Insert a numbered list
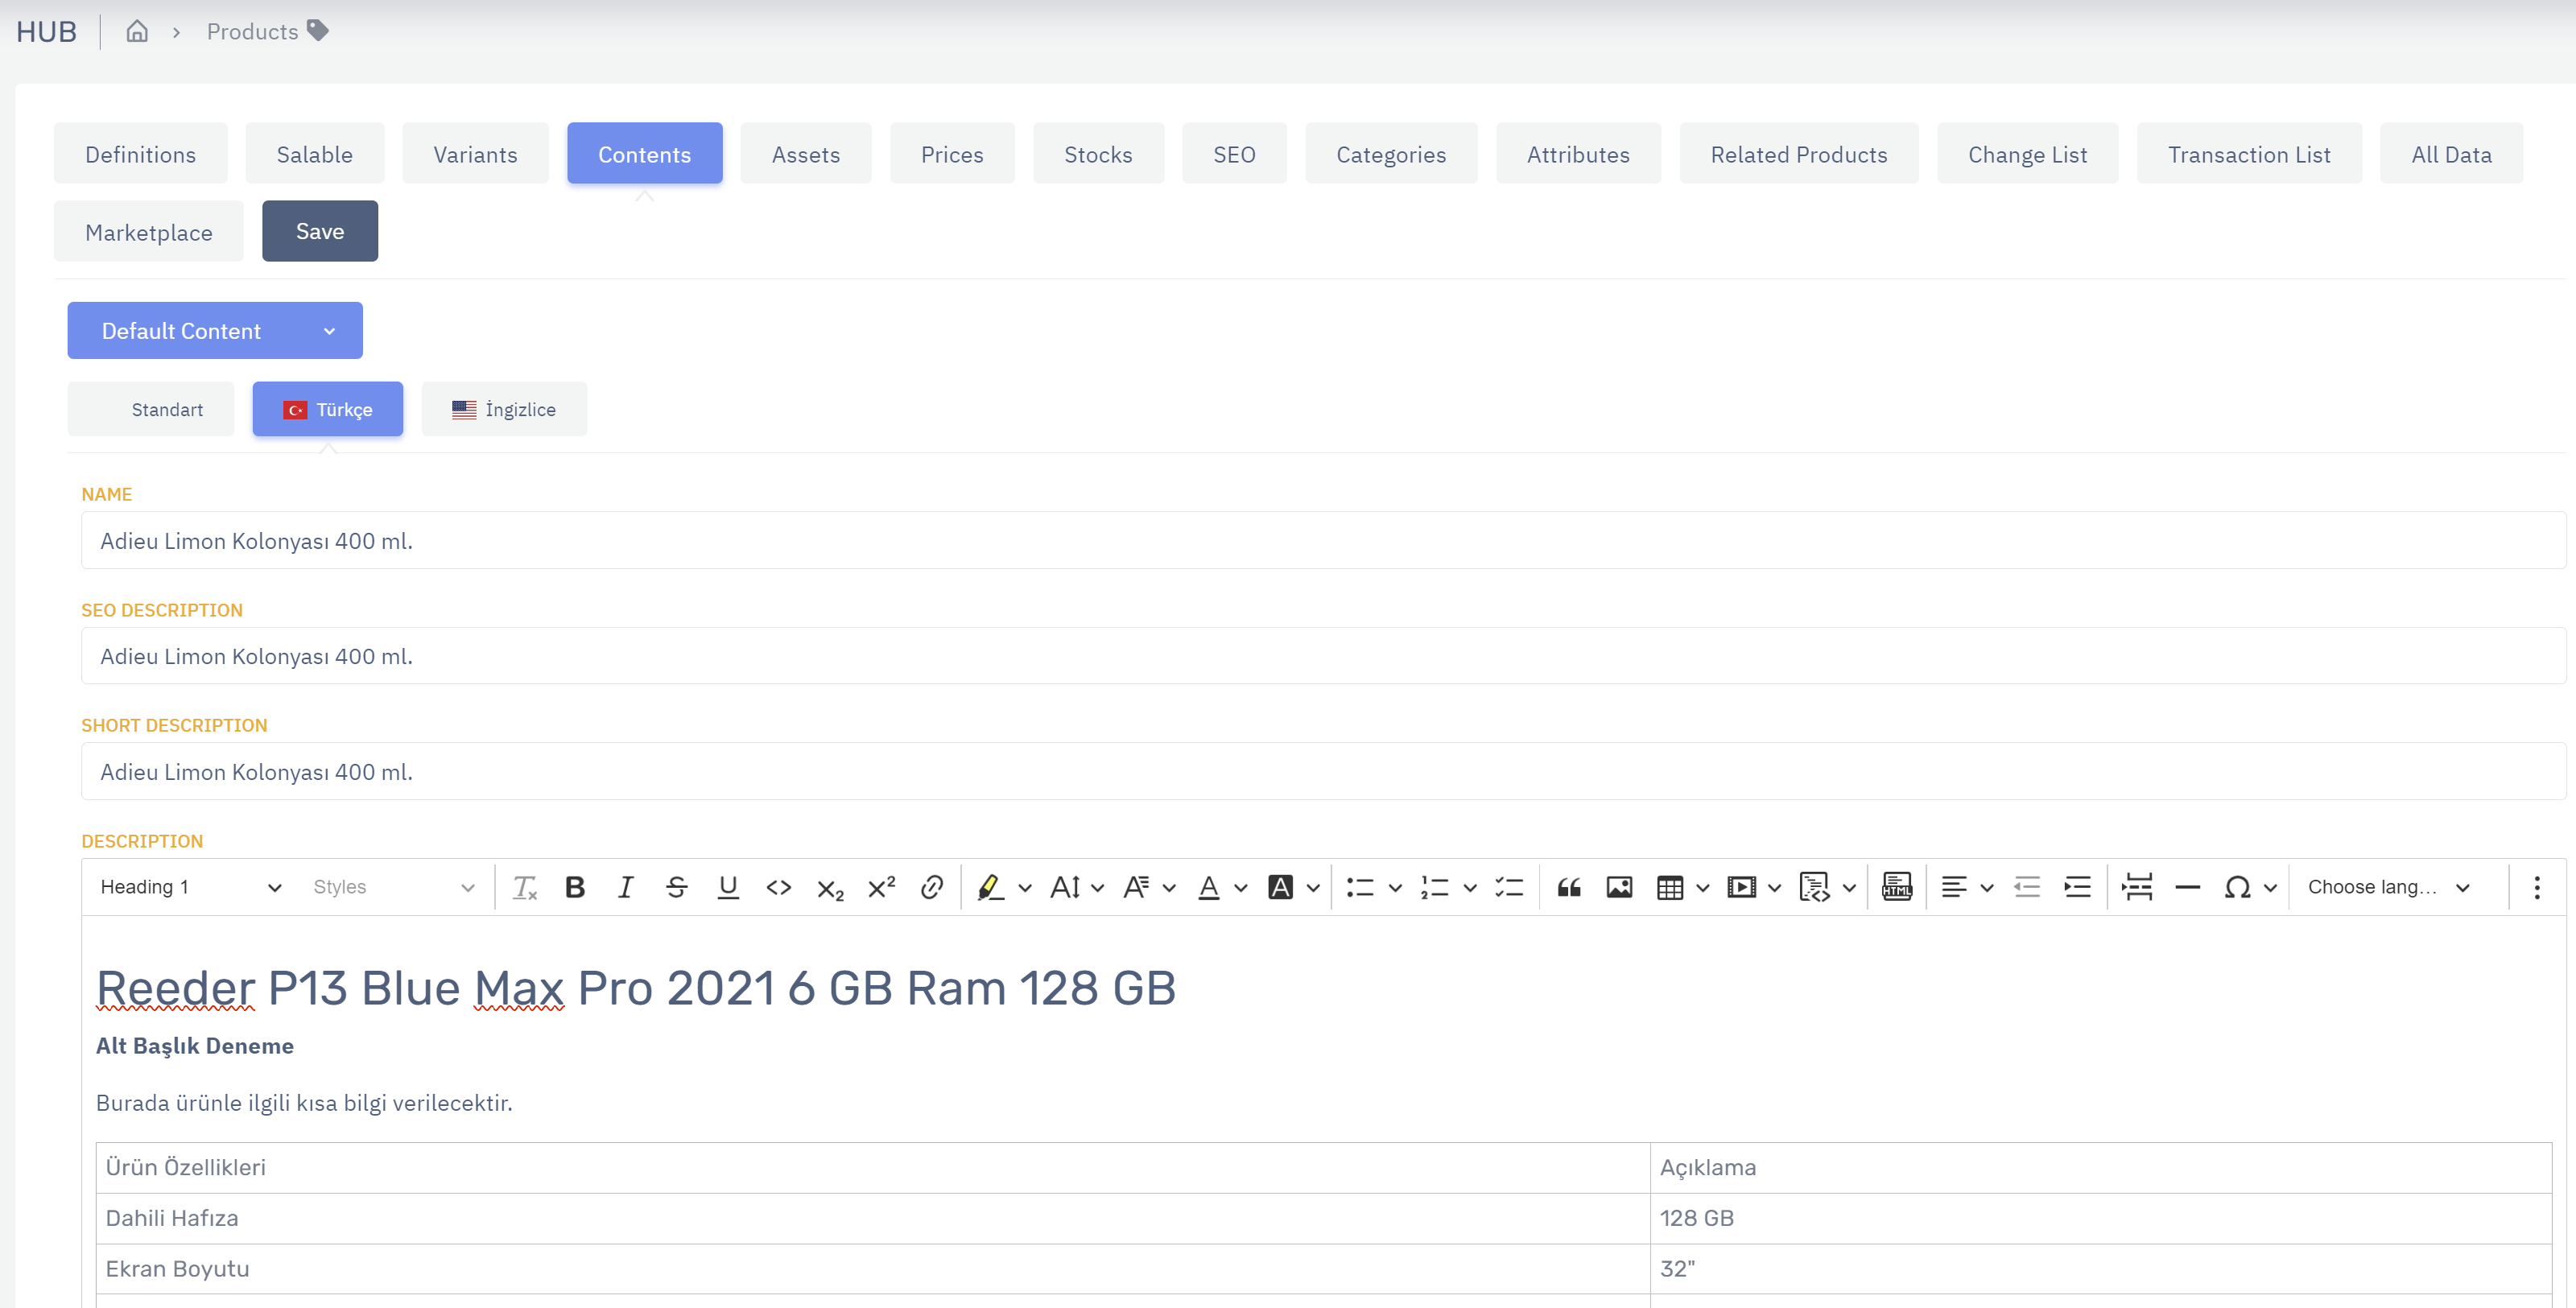This screenshot has width=2576, height=1308. pos(1435,887)
